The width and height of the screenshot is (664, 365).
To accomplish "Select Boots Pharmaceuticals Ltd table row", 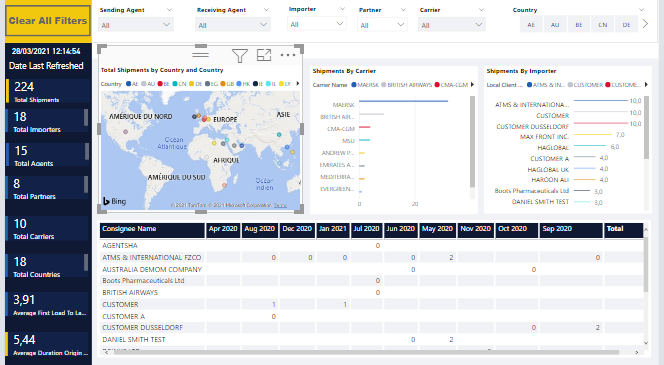I will click(372, 281).
